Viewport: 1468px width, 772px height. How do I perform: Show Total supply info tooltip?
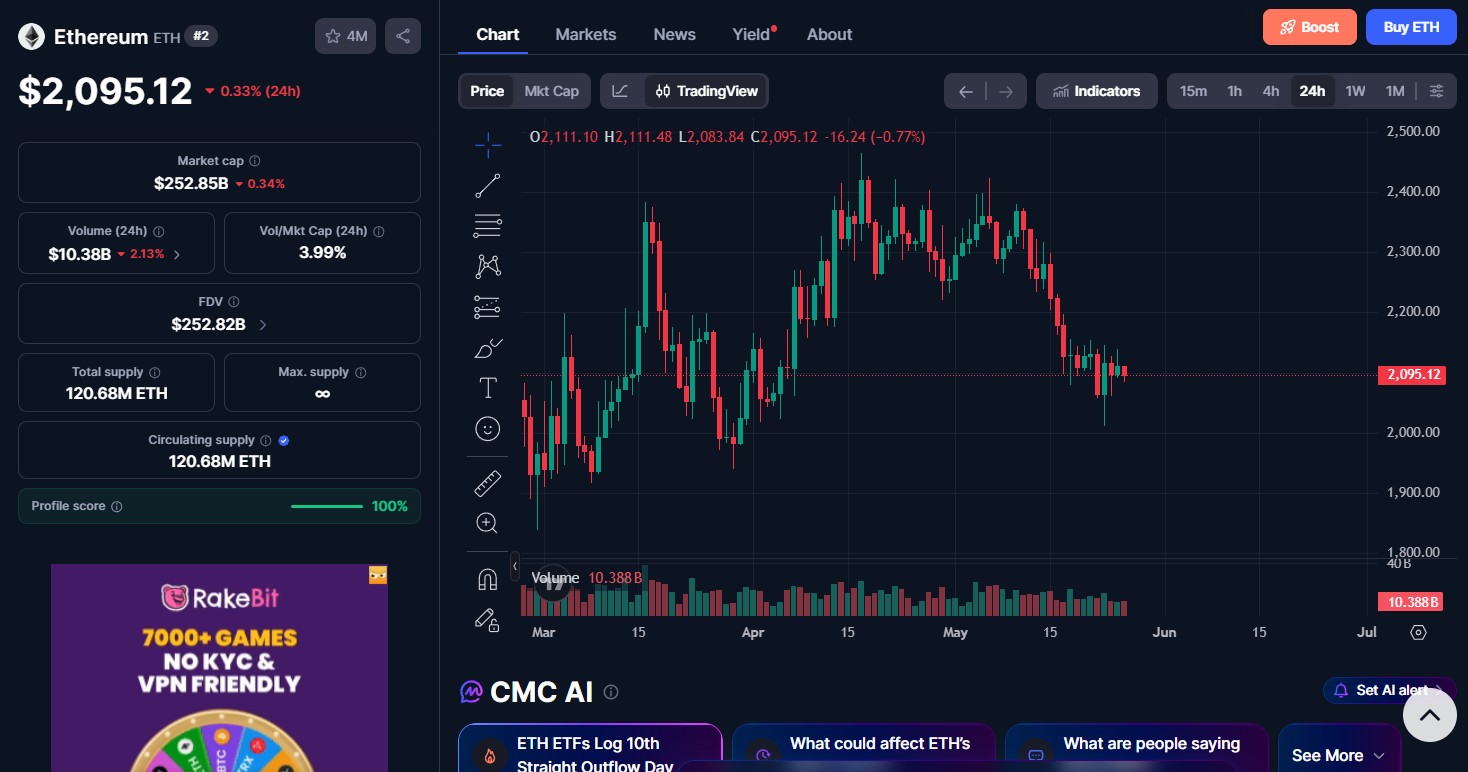coord(155,372)
